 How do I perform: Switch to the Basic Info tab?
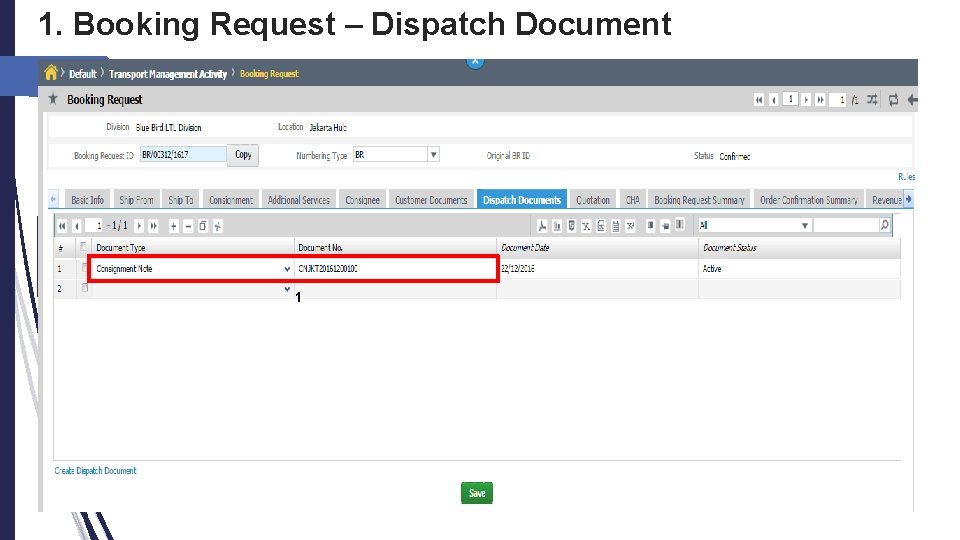[87, 200]
